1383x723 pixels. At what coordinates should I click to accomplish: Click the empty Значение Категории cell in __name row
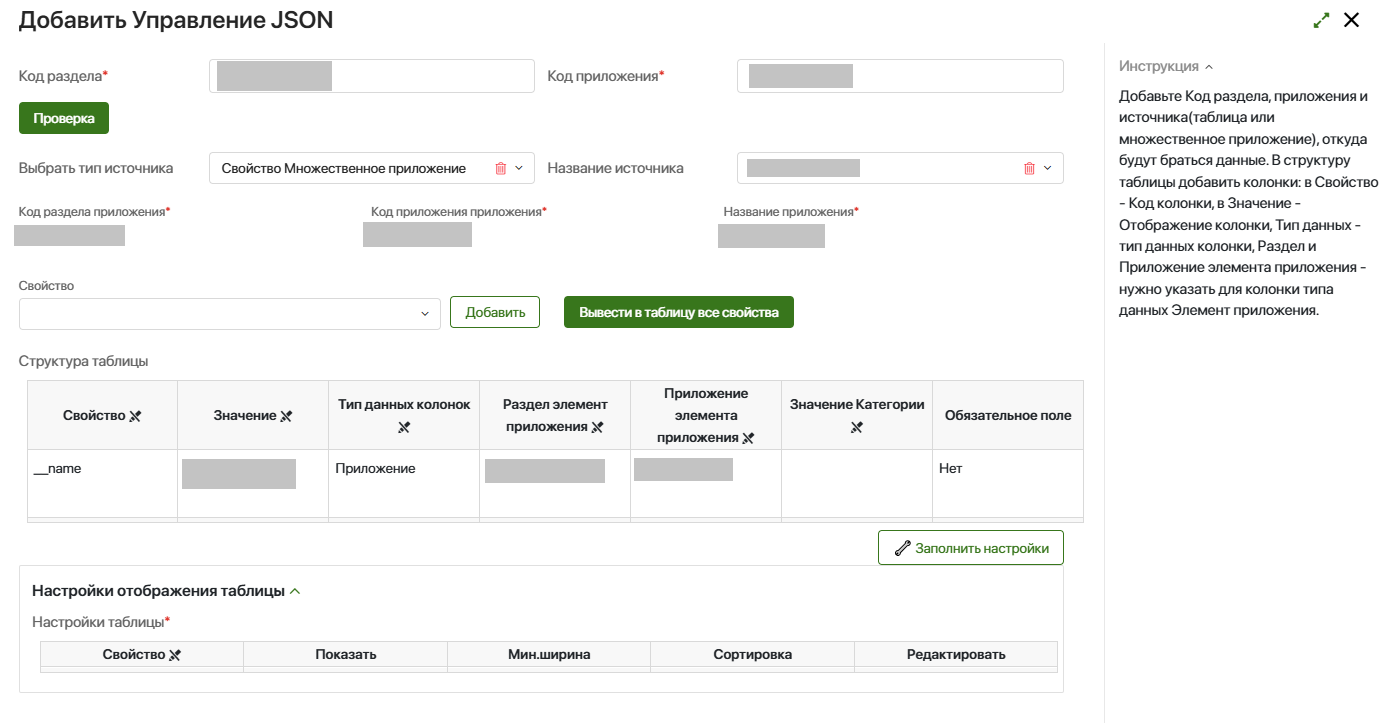point(856,484)
